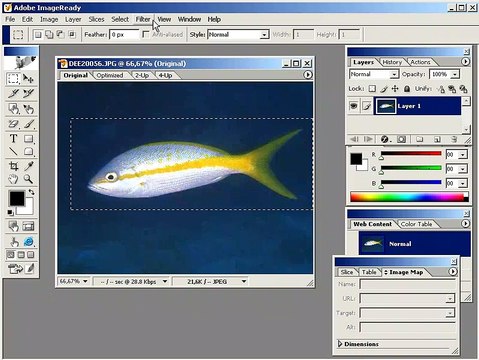Hide Layer 1 using the eye icon
The width and height of the screenshot is (479, 360).
point(354,106)
